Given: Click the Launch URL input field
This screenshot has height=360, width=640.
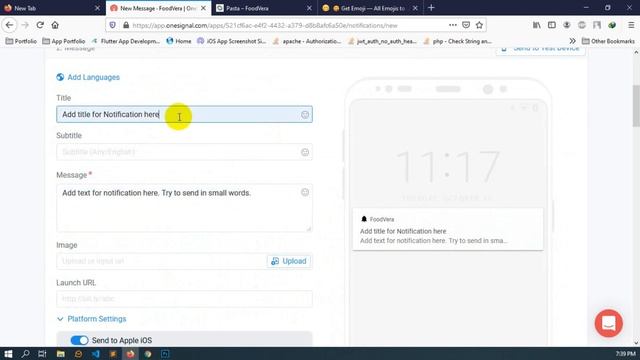Looking at the screenshot, I should [x=184, y=299].
